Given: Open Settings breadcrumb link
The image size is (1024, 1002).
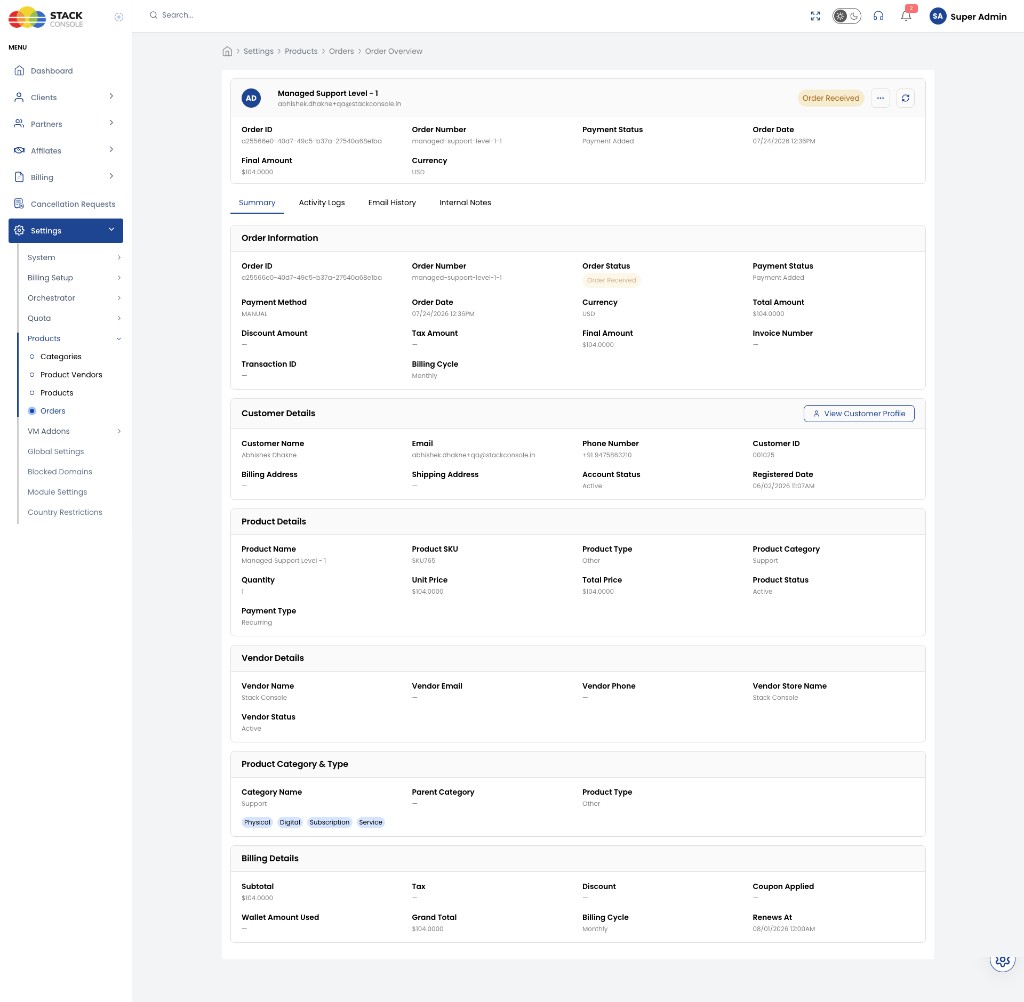Looking at the screenshot, I should pos(259,51).
